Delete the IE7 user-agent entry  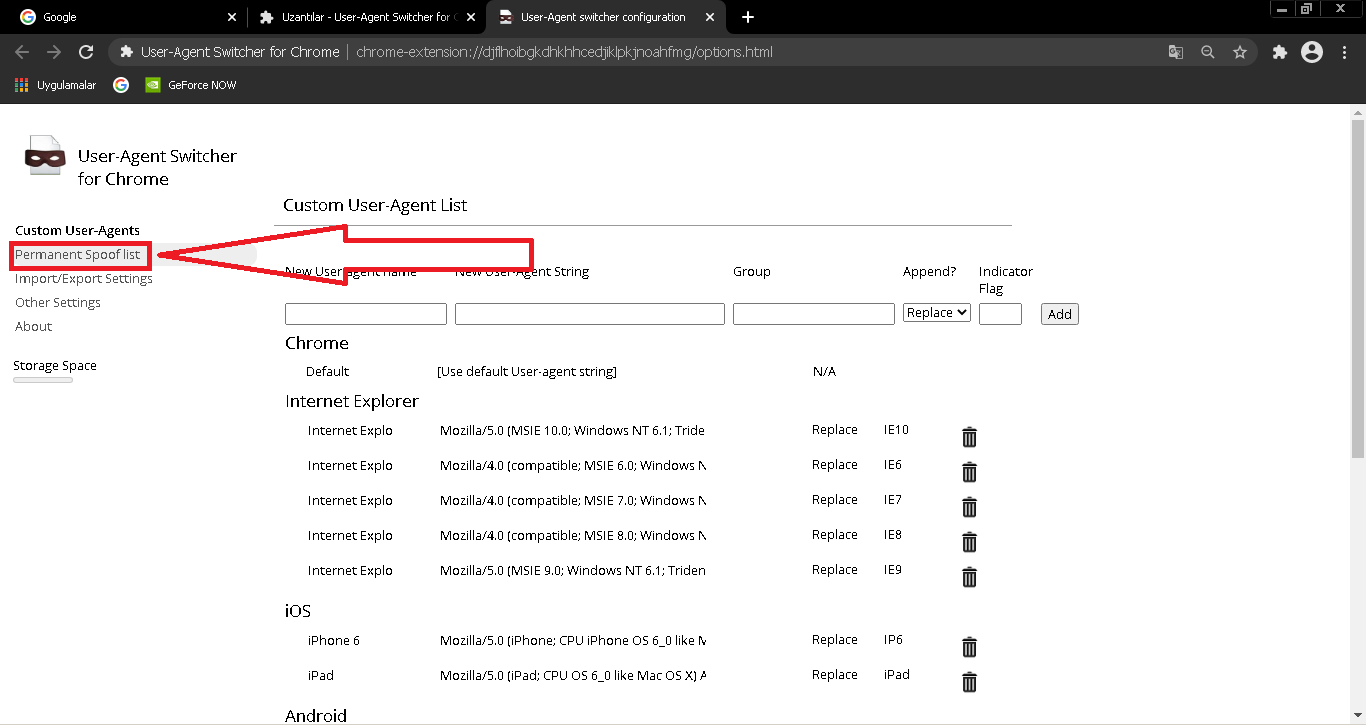[x=969, y=507]
